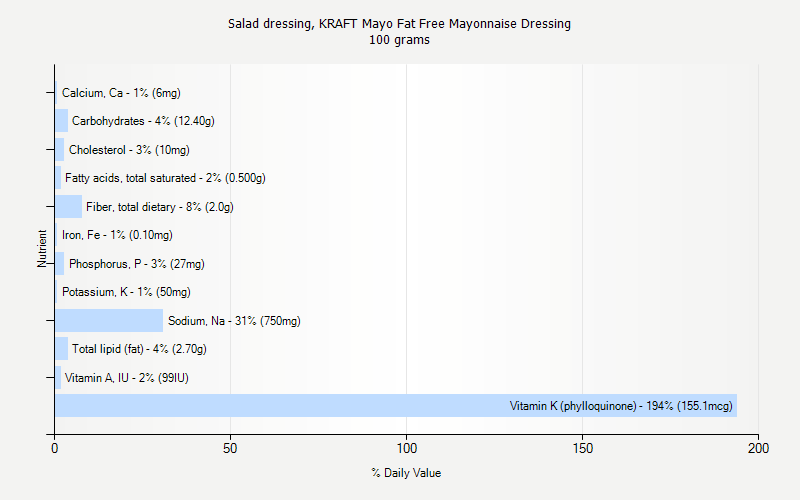Select the 'Fatty acids, total saturated - 2%' label

click(x=165, y=178)
